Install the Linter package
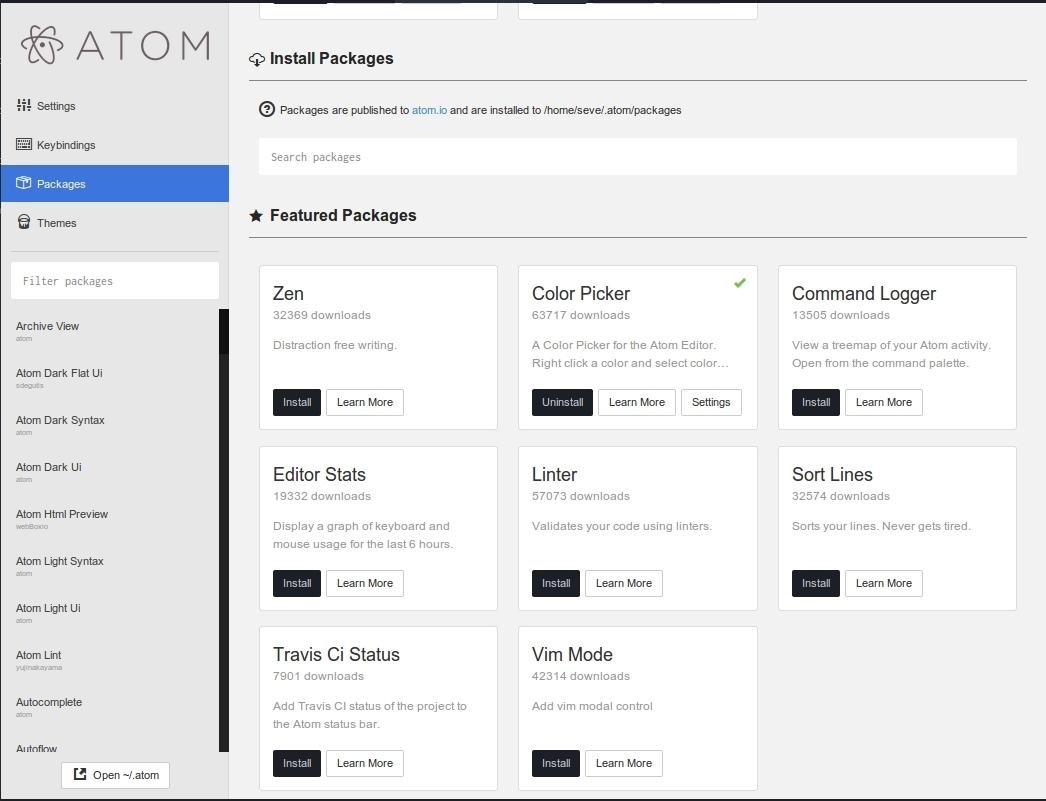This screenshot has width=1046, height=801. tap(556, 583)
